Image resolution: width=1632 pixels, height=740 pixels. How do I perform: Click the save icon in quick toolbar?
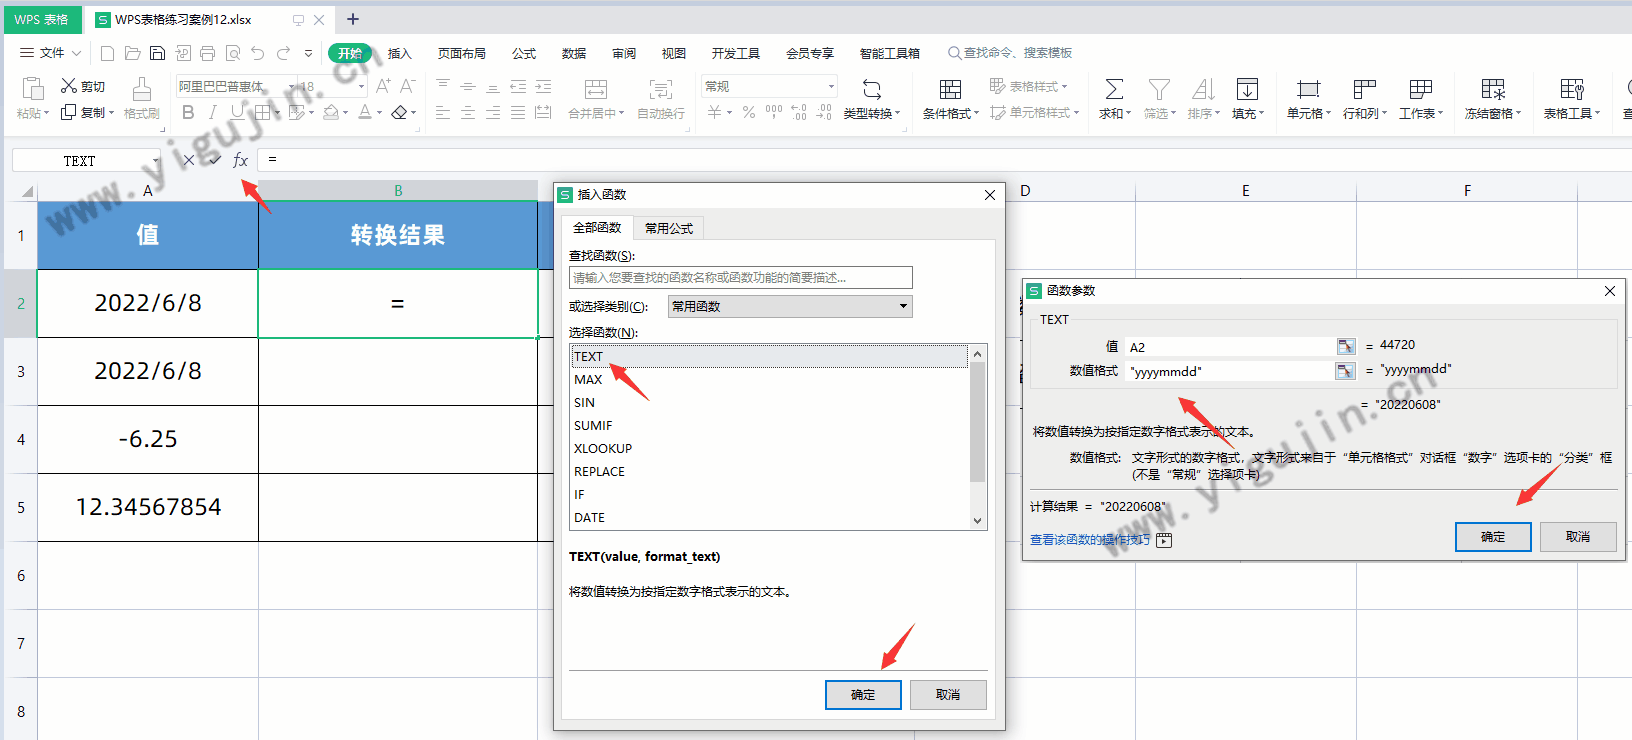(157, 53)
